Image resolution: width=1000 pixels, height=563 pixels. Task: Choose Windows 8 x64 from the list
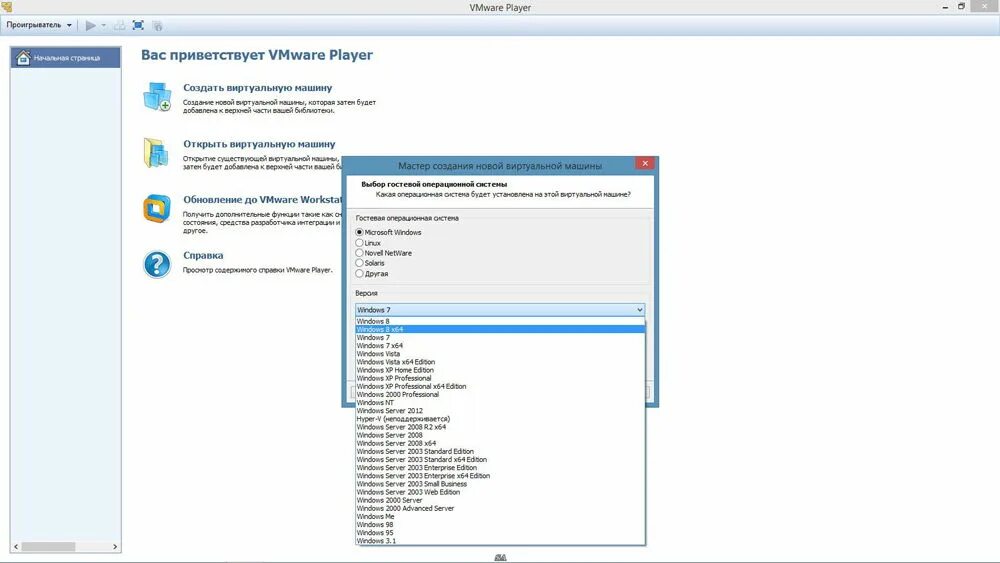[500, 330]
